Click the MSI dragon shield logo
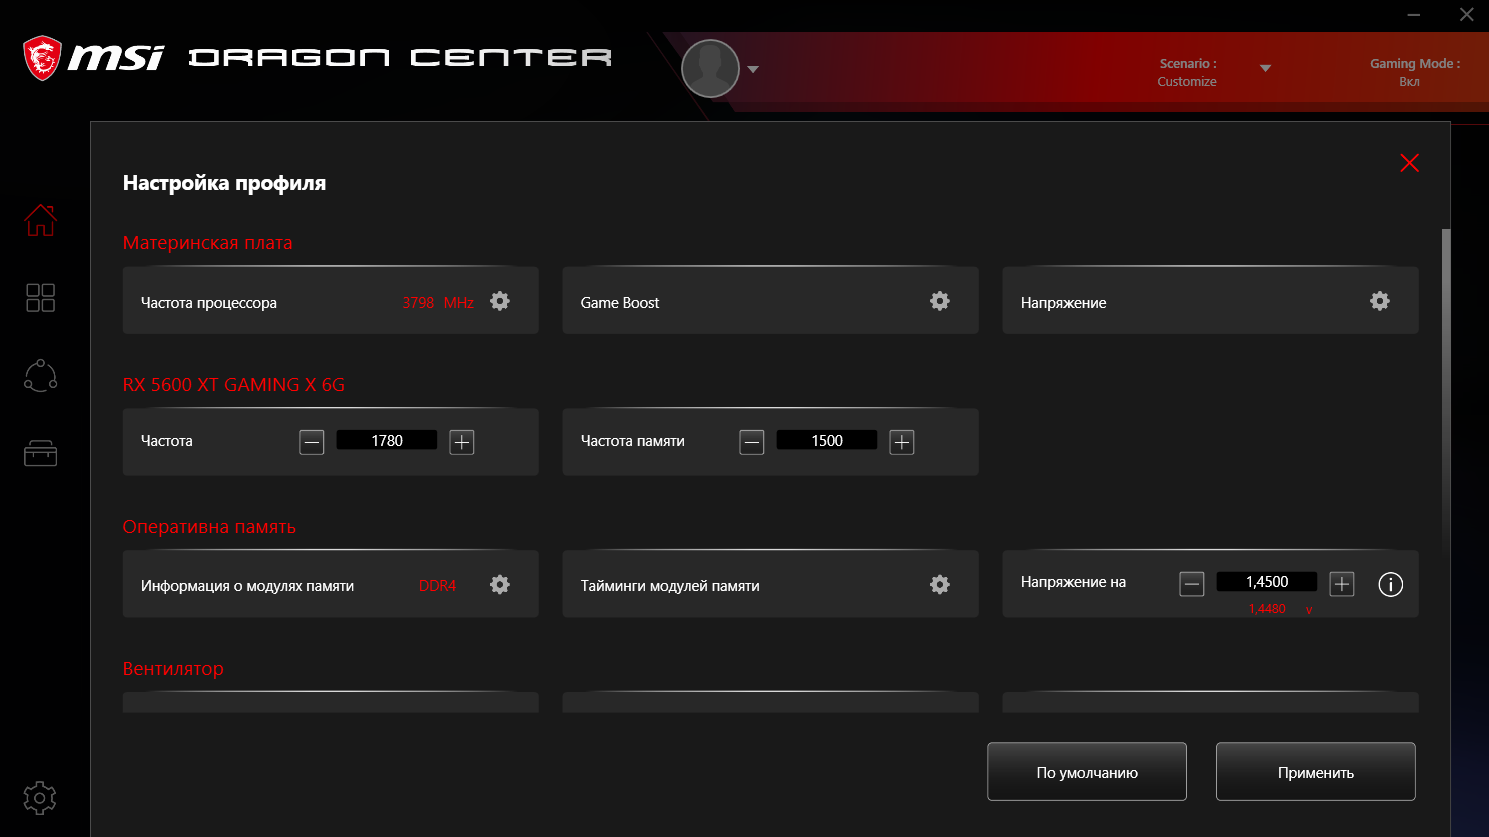Viewport: 1489px width, 837px height. click(42, 58)
